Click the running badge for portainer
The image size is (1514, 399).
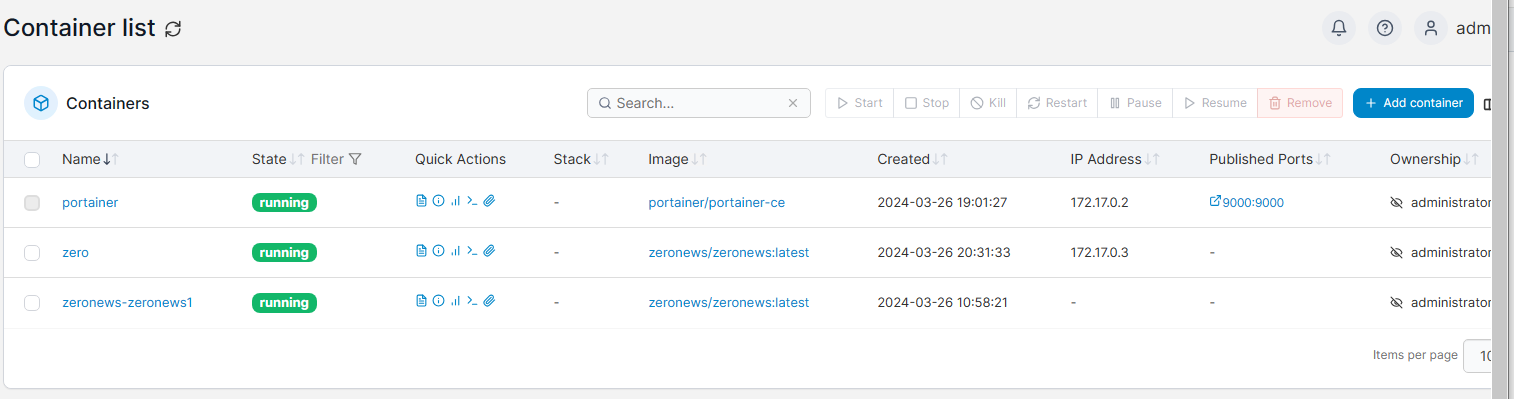coord(284,202)
